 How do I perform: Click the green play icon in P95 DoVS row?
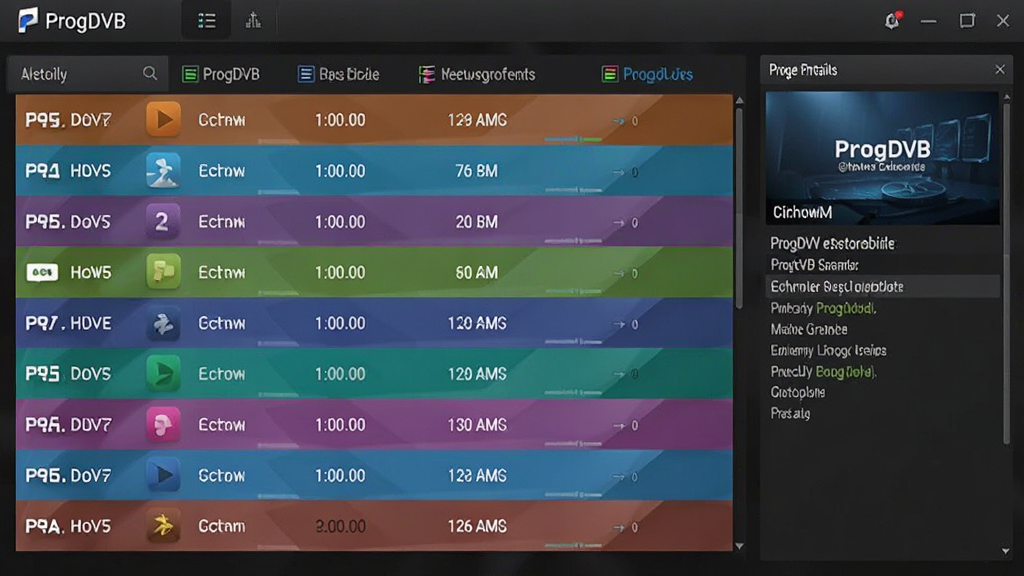click(x=163, y=374)
